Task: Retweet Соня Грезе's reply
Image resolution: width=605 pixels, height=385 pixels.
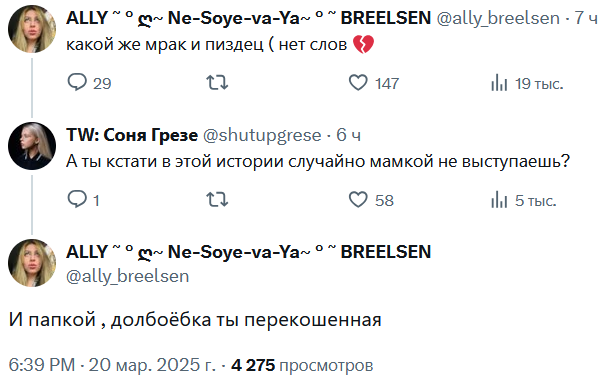Action: (217, 200)
